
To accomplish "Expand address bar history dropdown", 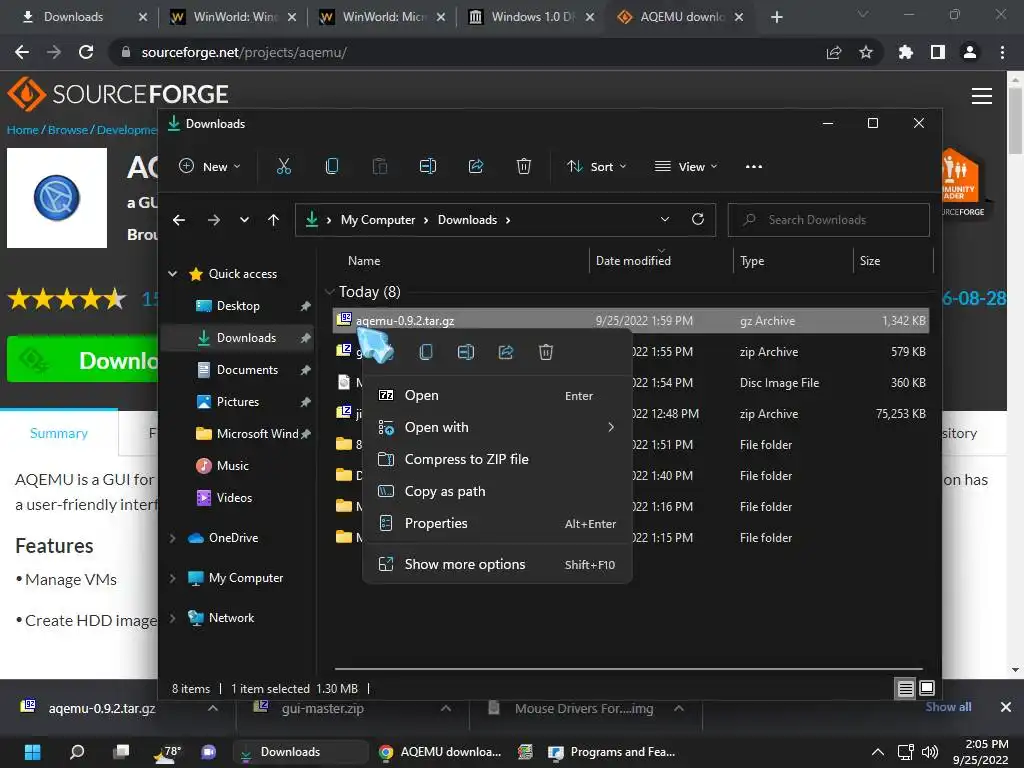I will [x=665, y=219].
